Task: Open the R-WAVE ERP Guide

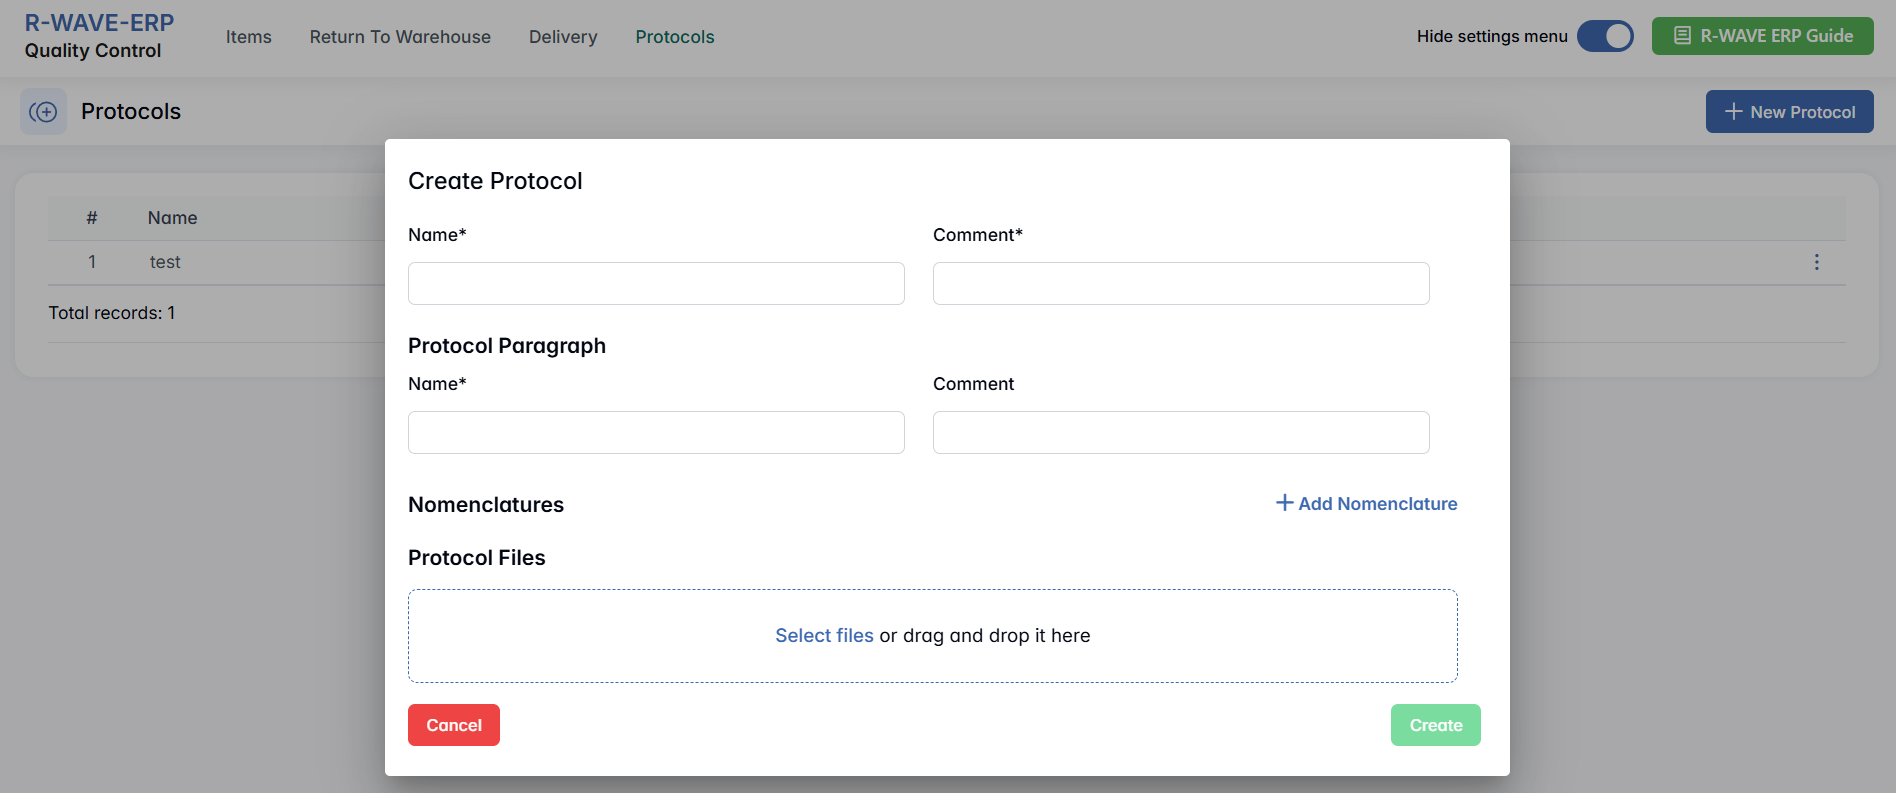Action: (1763, 36)
